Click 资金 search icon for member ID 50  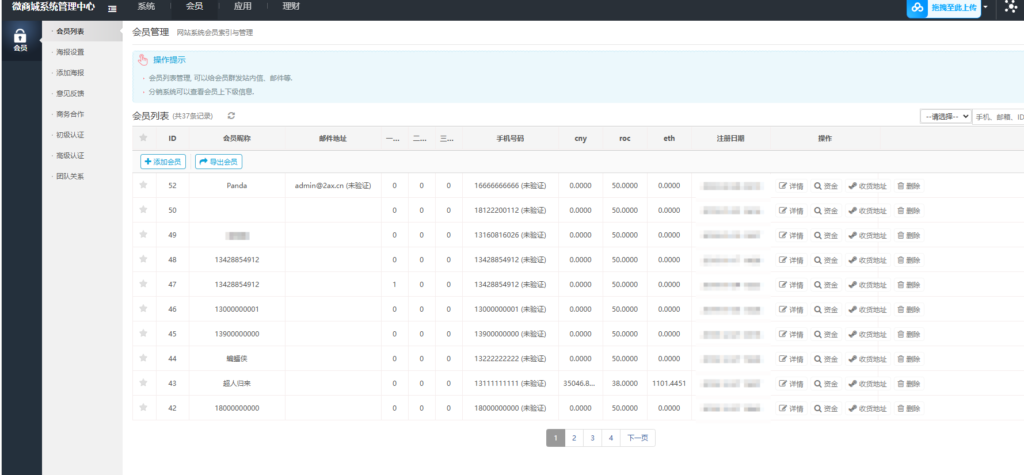[826, 210]
